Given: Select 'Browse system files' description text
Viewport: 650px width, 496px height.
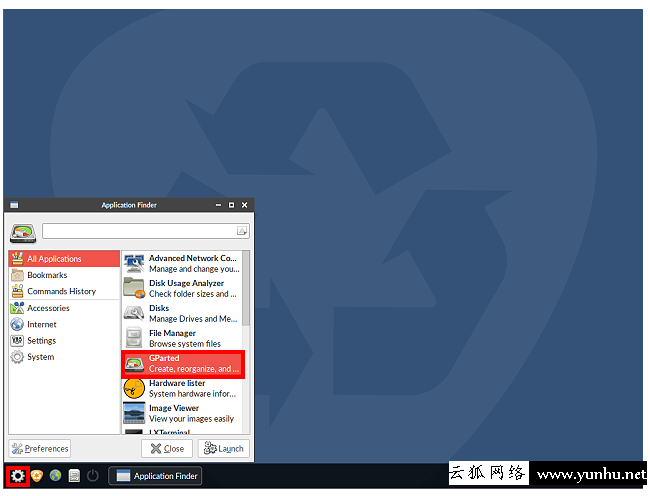Looking at the screenshot, I should coord(185,344).
